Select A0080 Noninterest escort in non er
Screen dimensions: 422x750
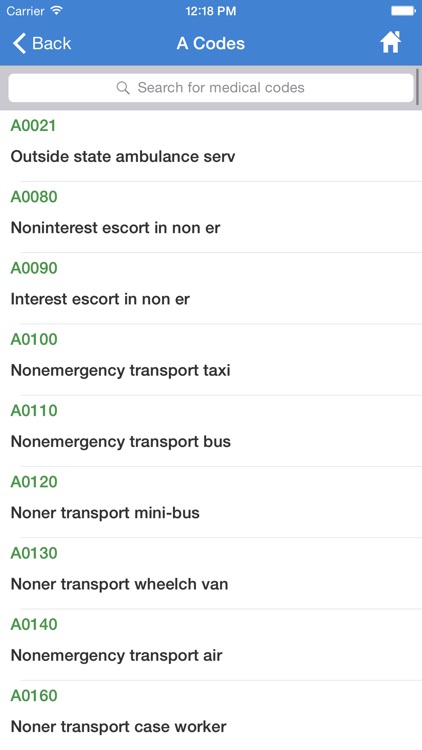click(211, 217)
